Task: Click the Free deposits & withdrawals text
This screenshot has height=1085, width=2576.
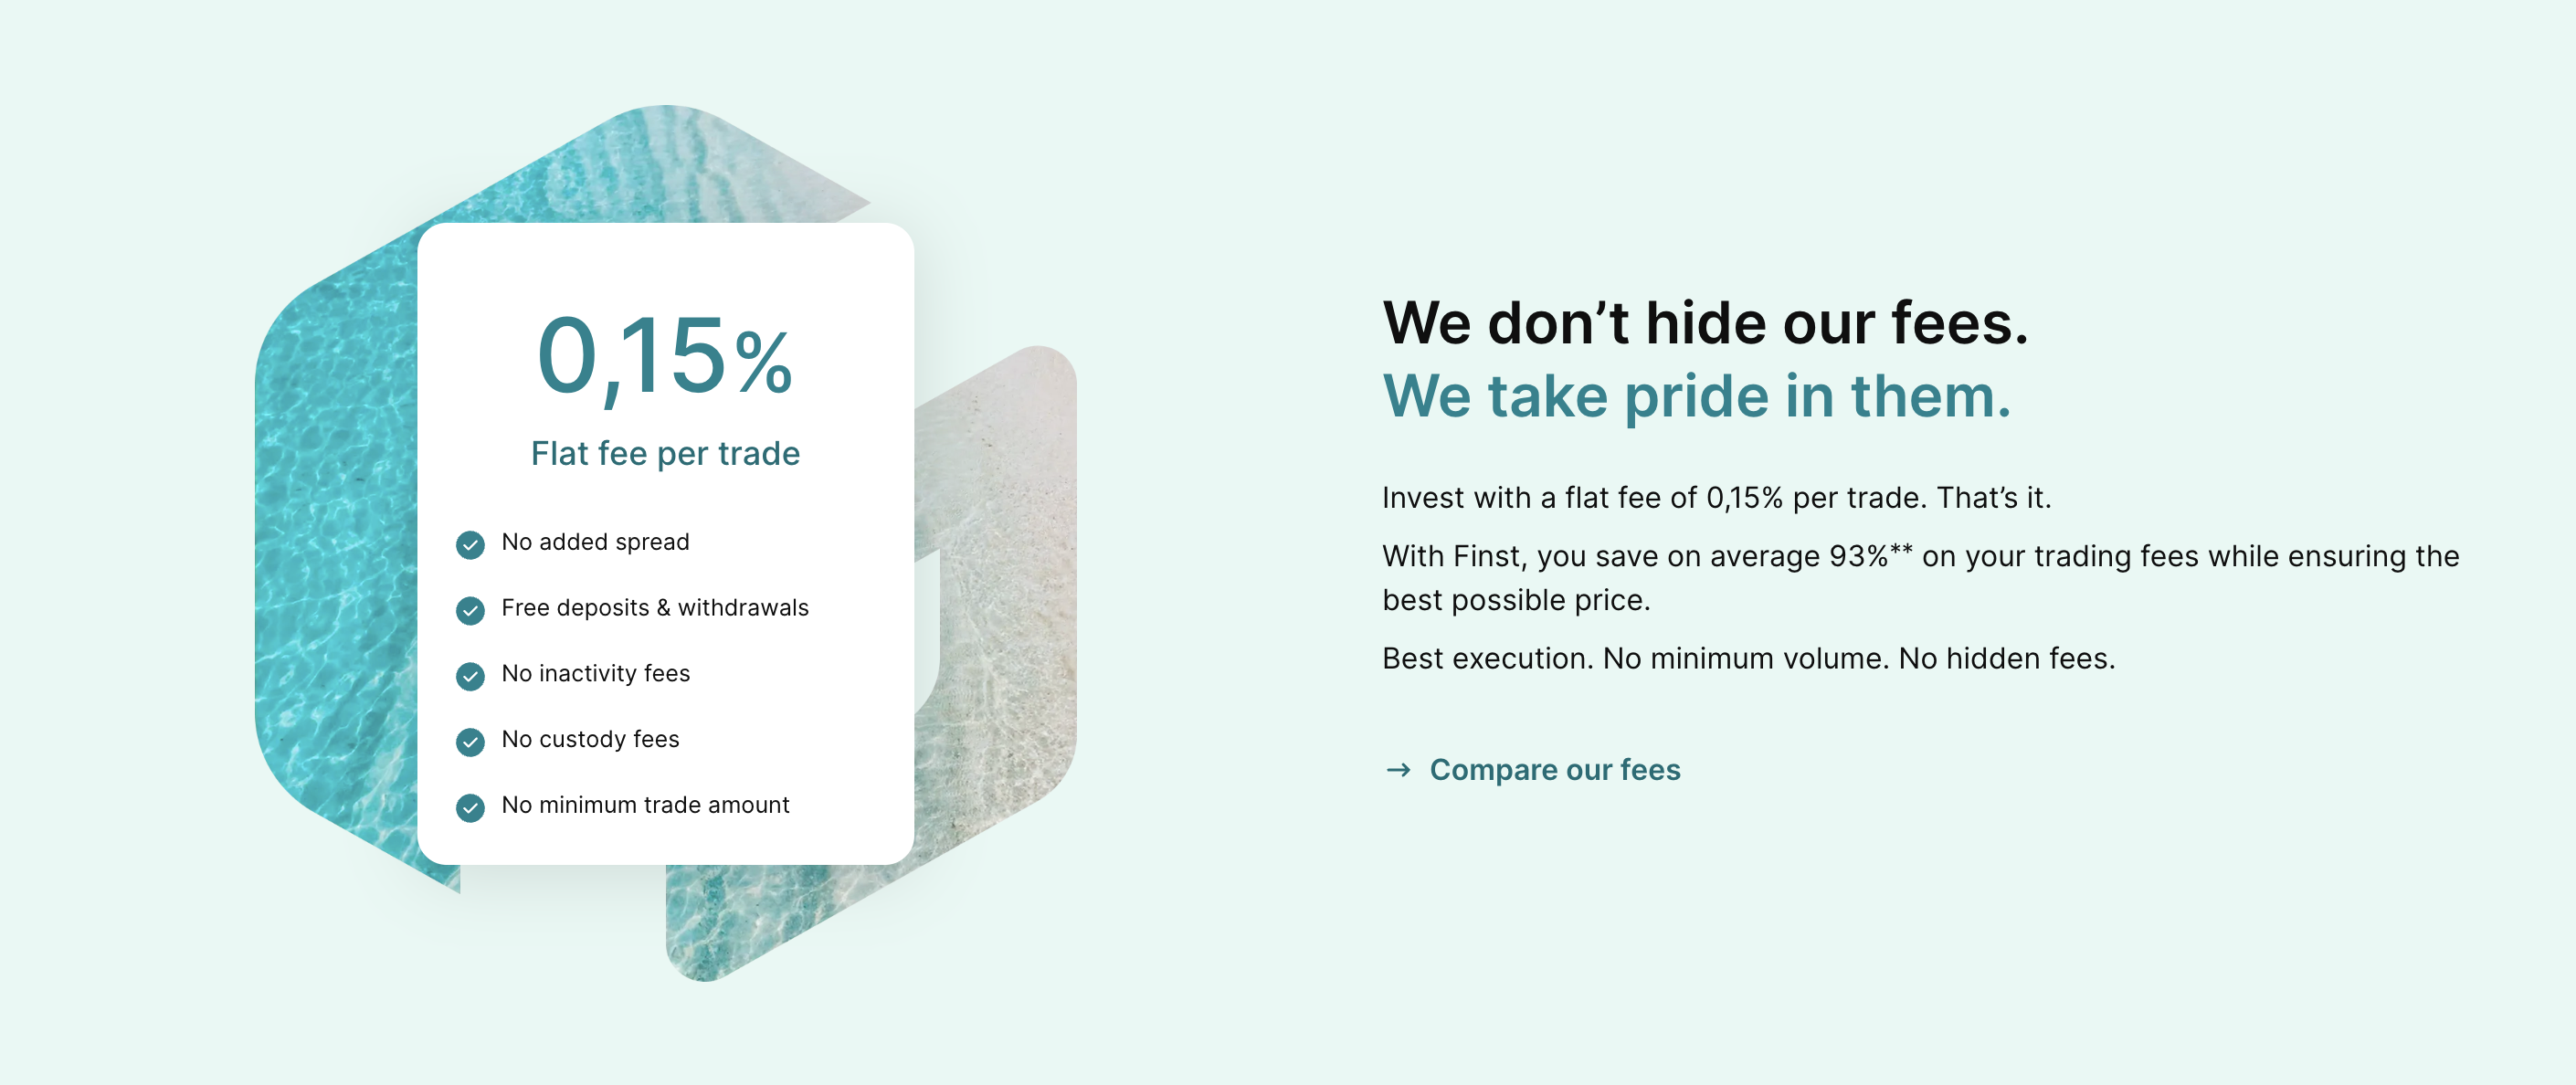Action: (x=655, y=608)
